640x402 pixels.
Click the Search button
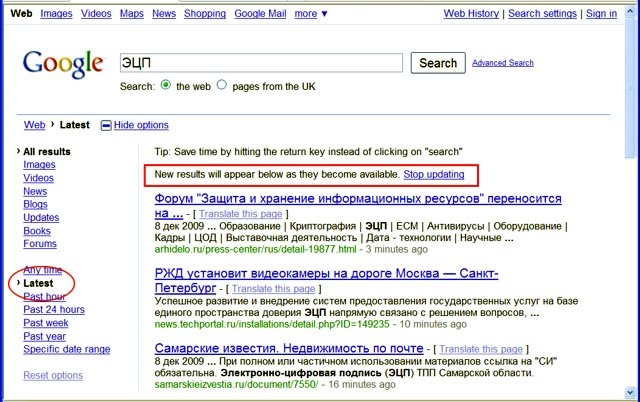click(438, 63)
